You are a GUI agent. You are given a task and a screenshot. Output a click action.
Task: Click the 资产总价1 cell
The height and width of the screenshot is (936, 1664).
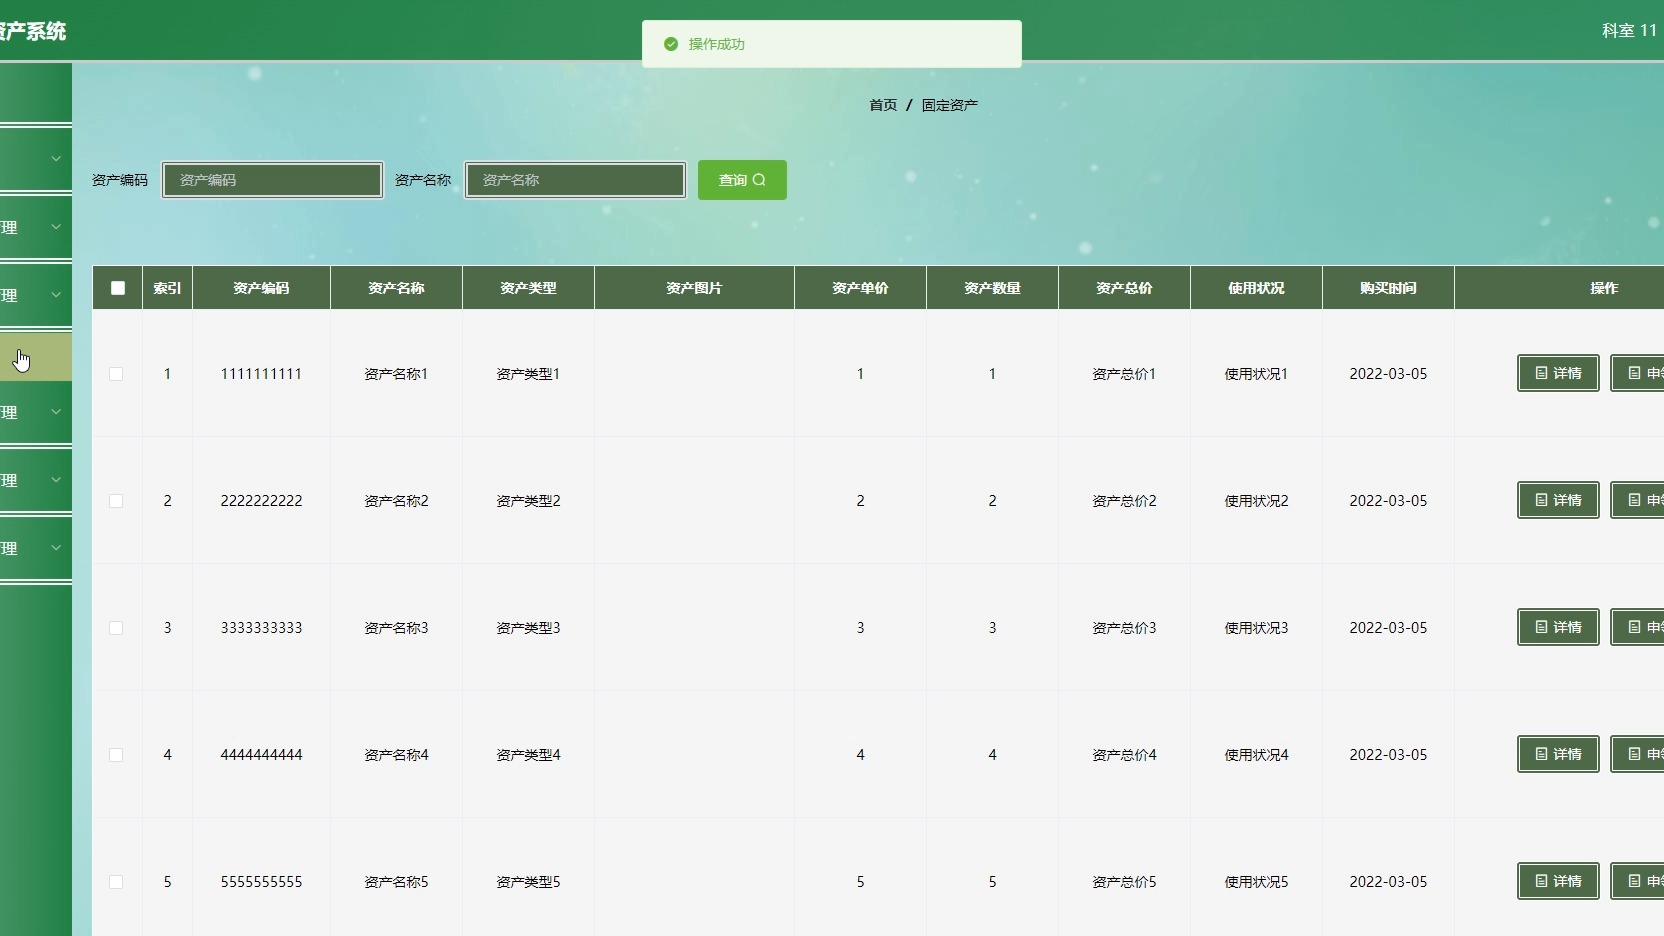1124,374
